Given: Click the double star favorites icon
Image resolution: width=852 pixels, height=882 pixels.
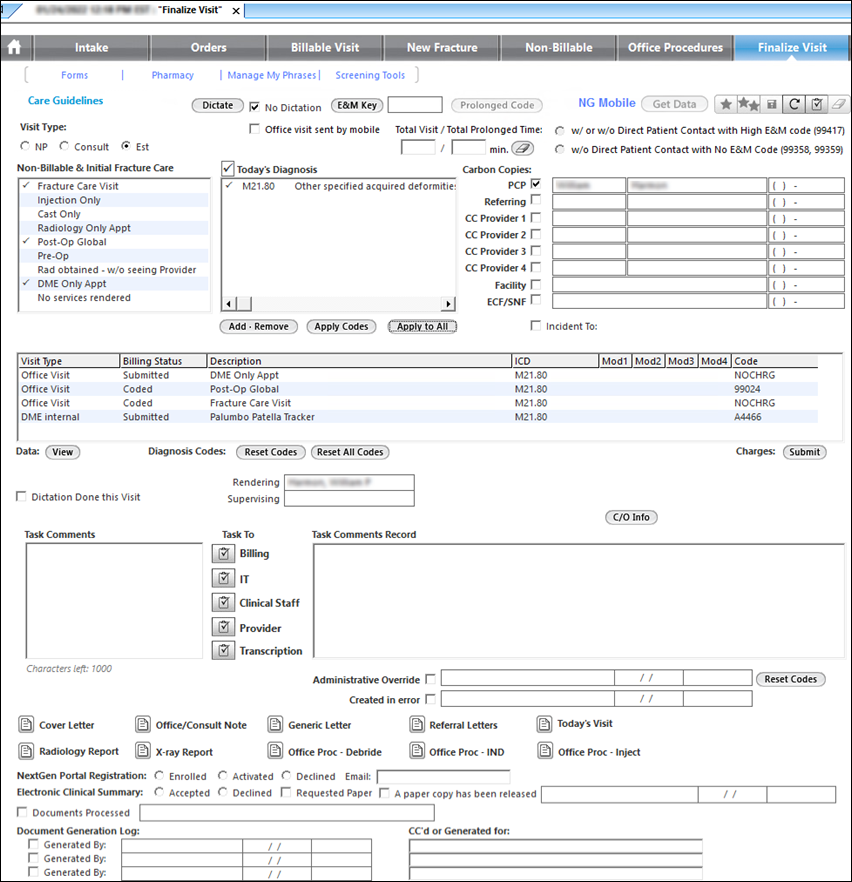Looking at the screenshot, I should coord(749,104).
